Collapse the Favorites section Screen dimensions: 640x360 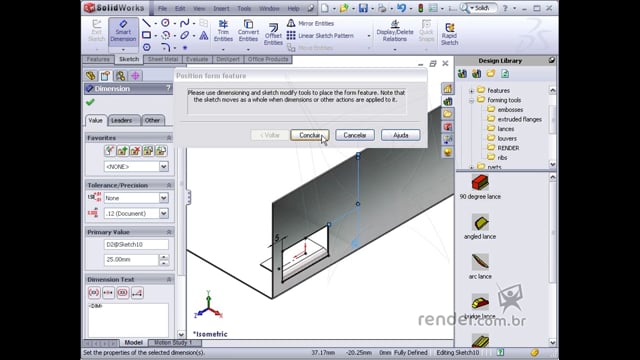coord(169,138)
